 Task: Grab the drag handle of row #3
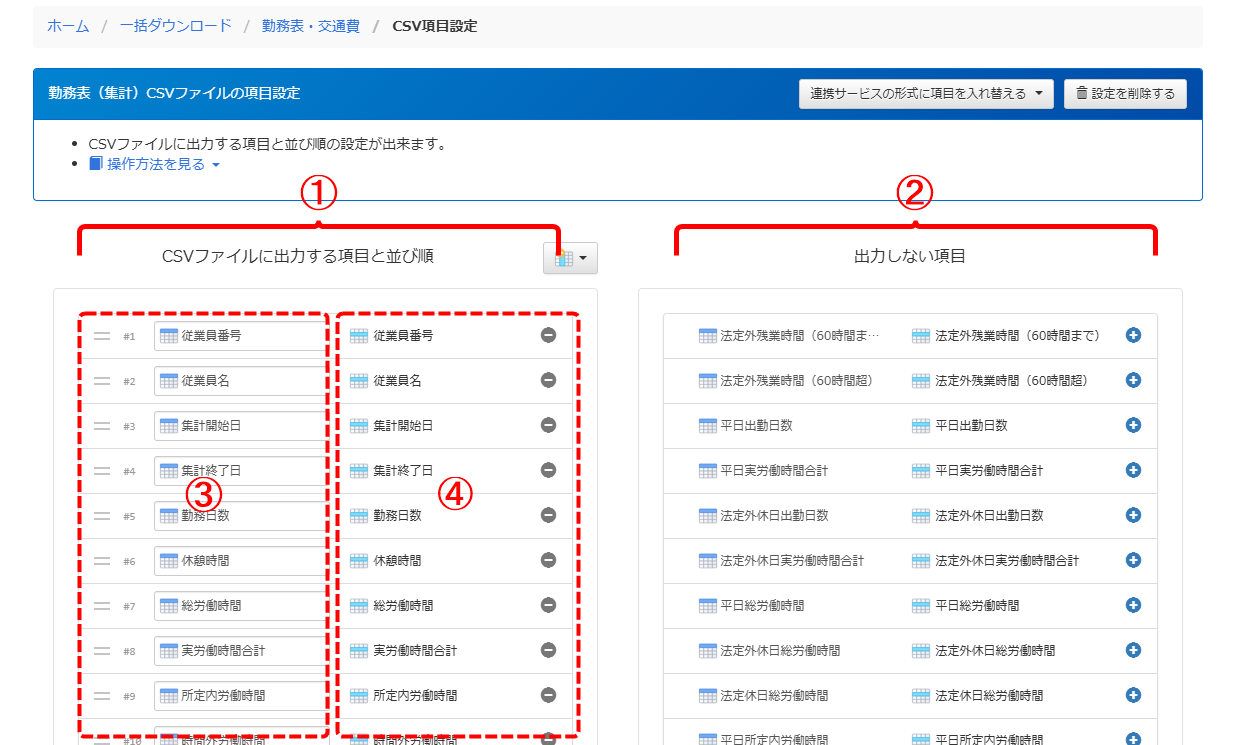[x=102, y=426]
